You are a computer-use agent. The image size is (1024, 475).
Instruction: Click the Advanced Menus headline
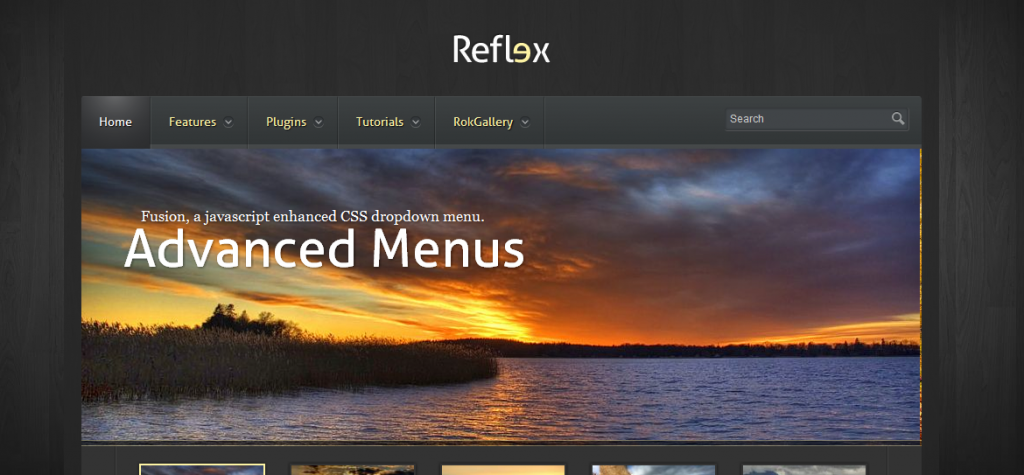324,250
